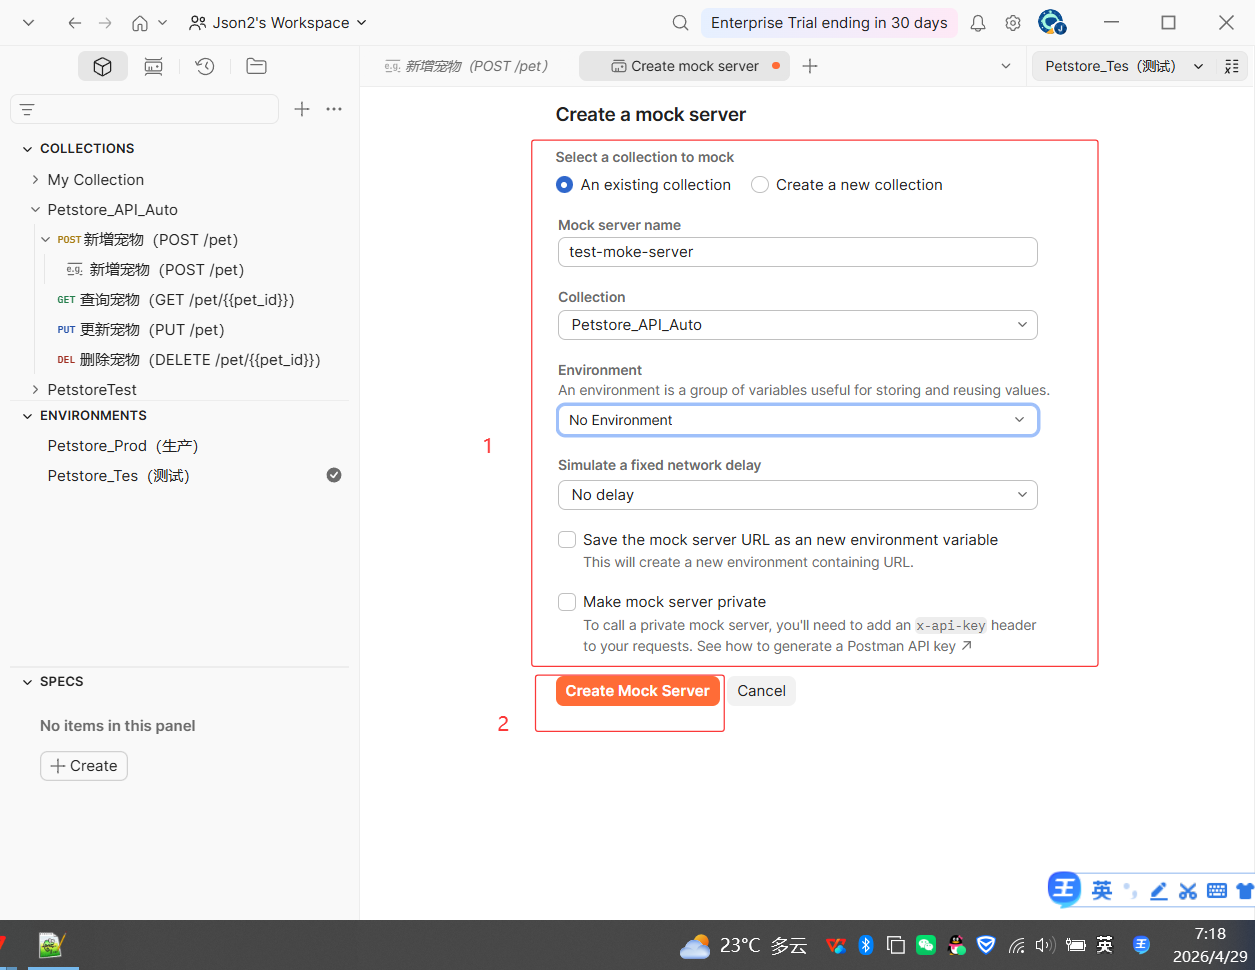Open the search magnifier icon
The height and width of the screenshot is (970, 1255).
680,23
